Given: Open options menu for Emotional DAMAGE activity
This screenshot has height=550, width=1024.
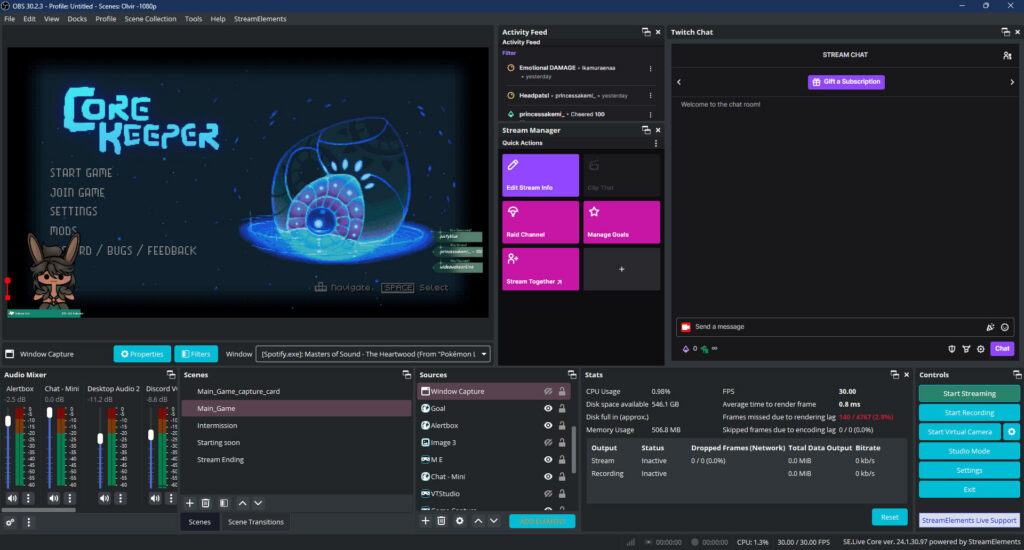Looking at the screenshot, I should 651,68.
